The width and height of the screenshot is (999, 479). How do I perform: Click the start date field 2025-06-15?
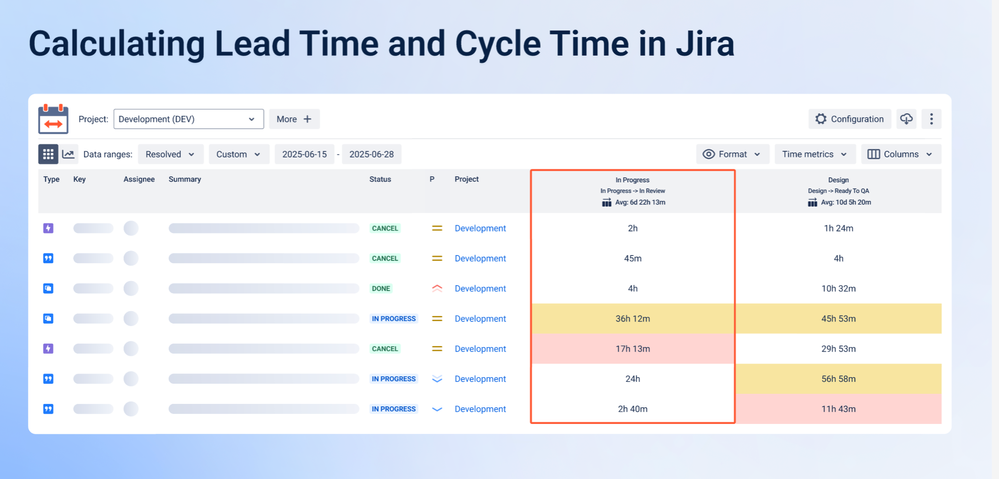[305, 154]
